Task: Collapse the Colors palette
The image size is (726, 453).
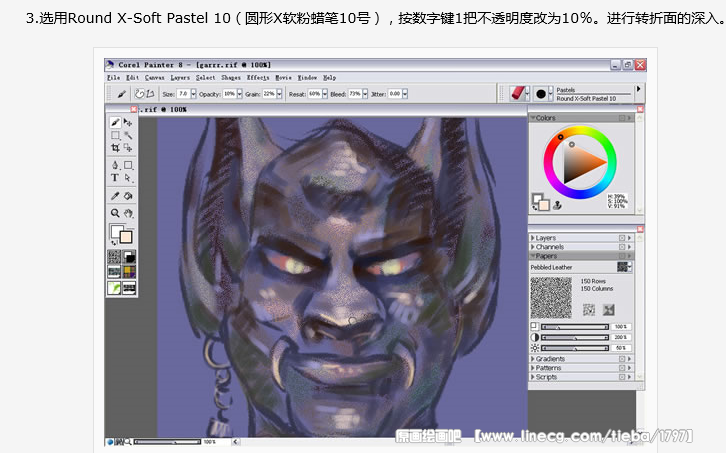Action: click(533, 118)
